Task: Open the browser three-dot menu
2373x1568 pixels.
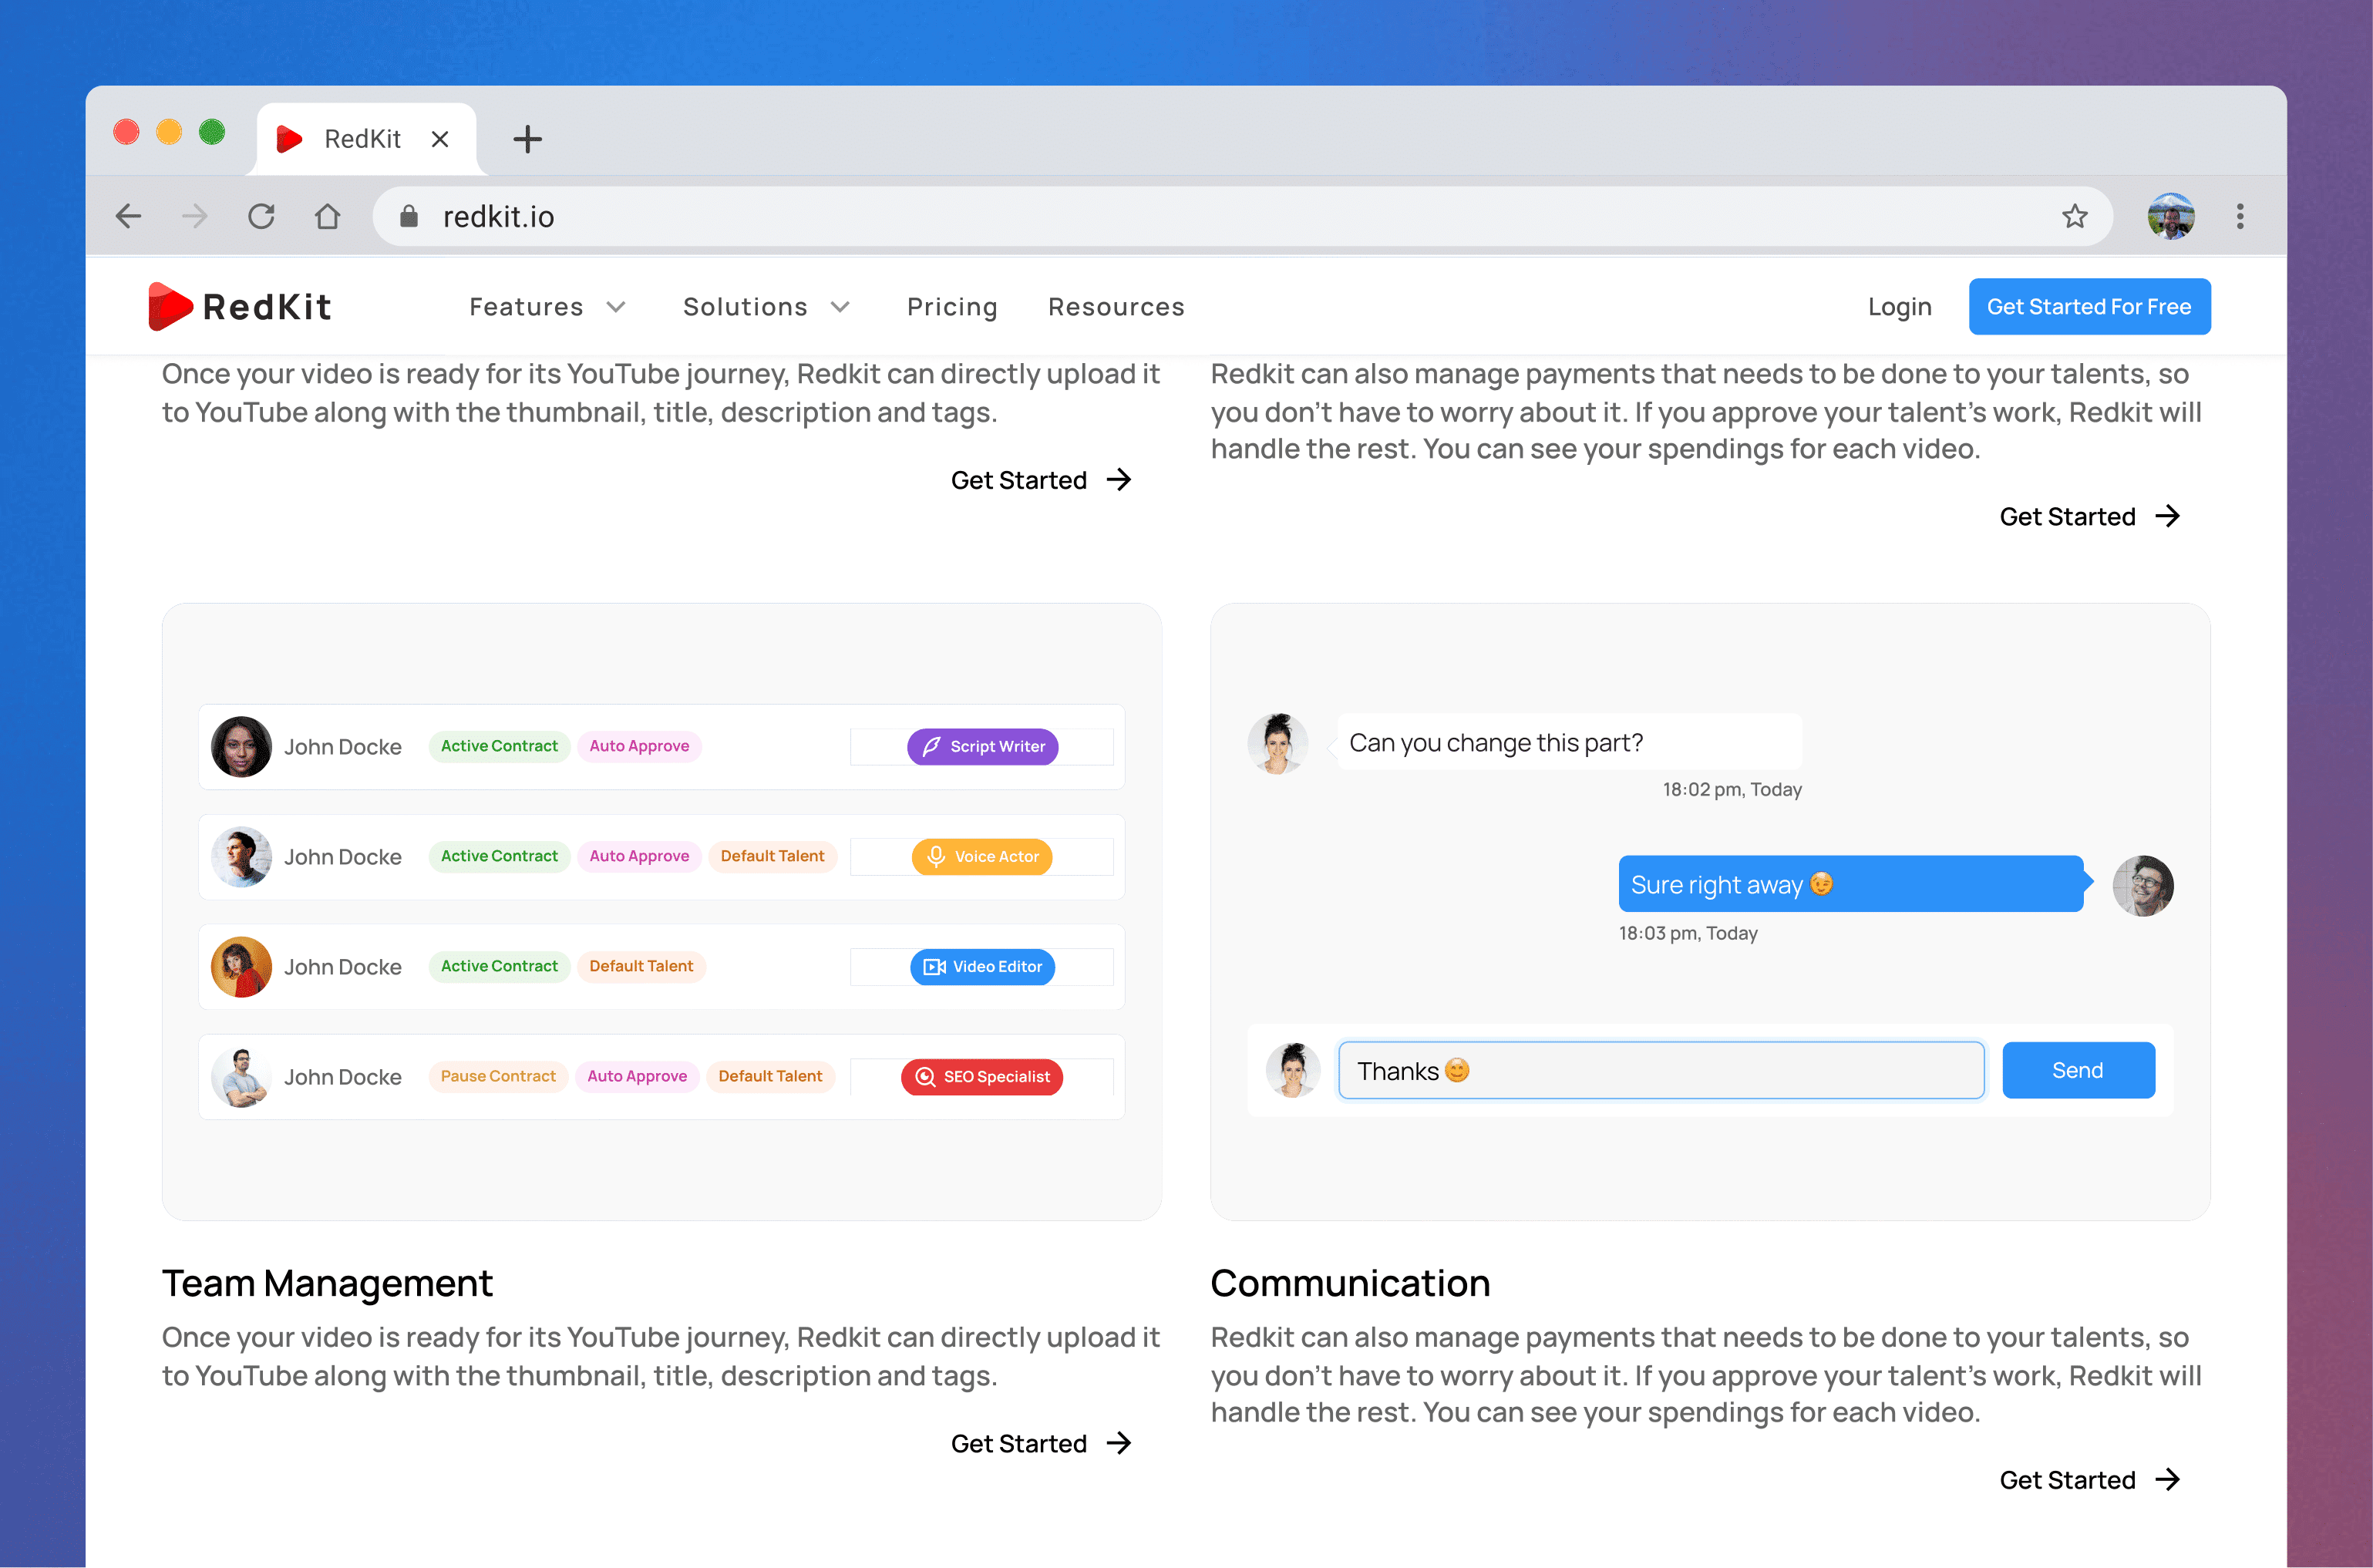Action: [2239, 216]
